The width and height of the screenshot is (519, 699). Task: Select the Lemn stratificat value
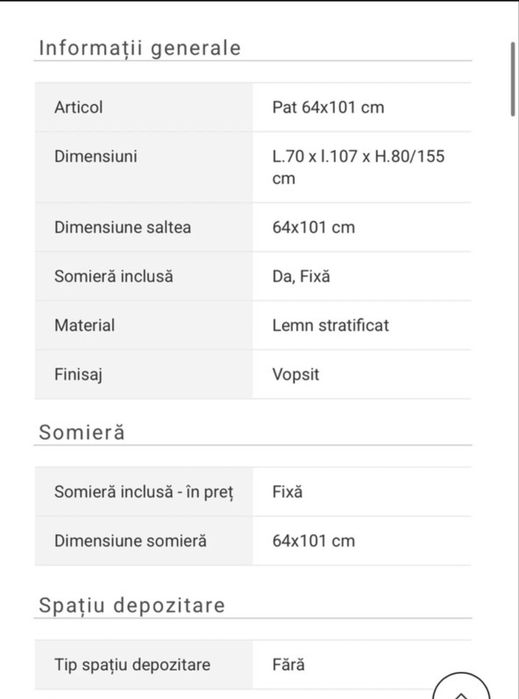(x=330, y=325)
